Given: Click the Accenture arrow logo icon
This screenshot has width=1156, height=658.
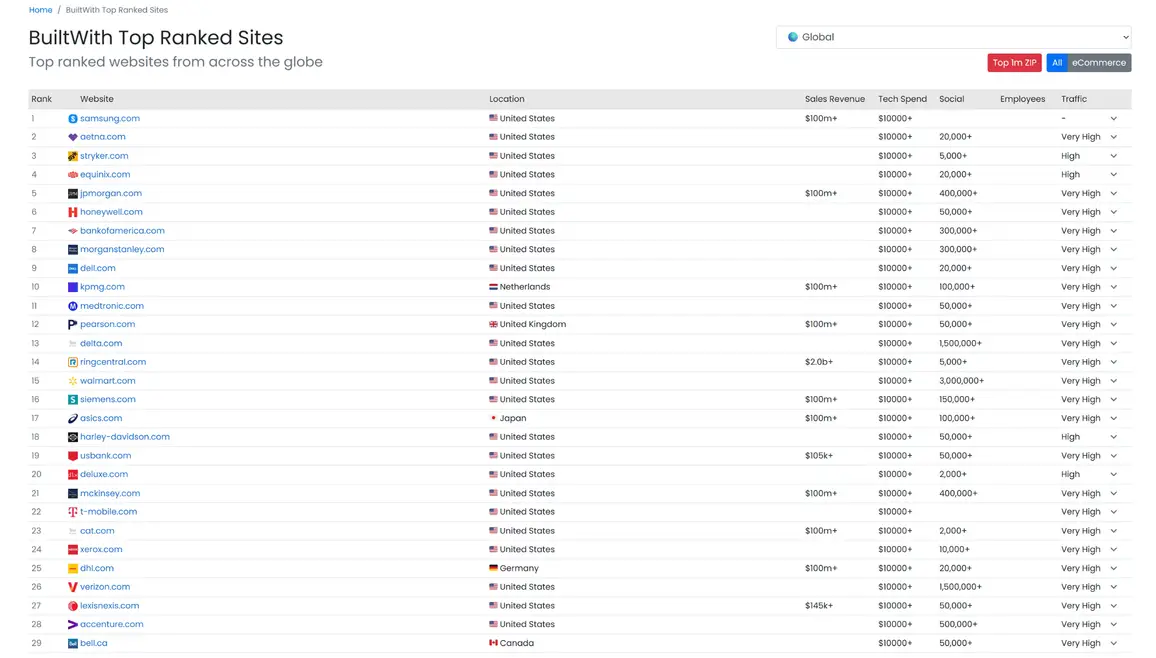Looking at the screenshot, I should tap(73, 625).
